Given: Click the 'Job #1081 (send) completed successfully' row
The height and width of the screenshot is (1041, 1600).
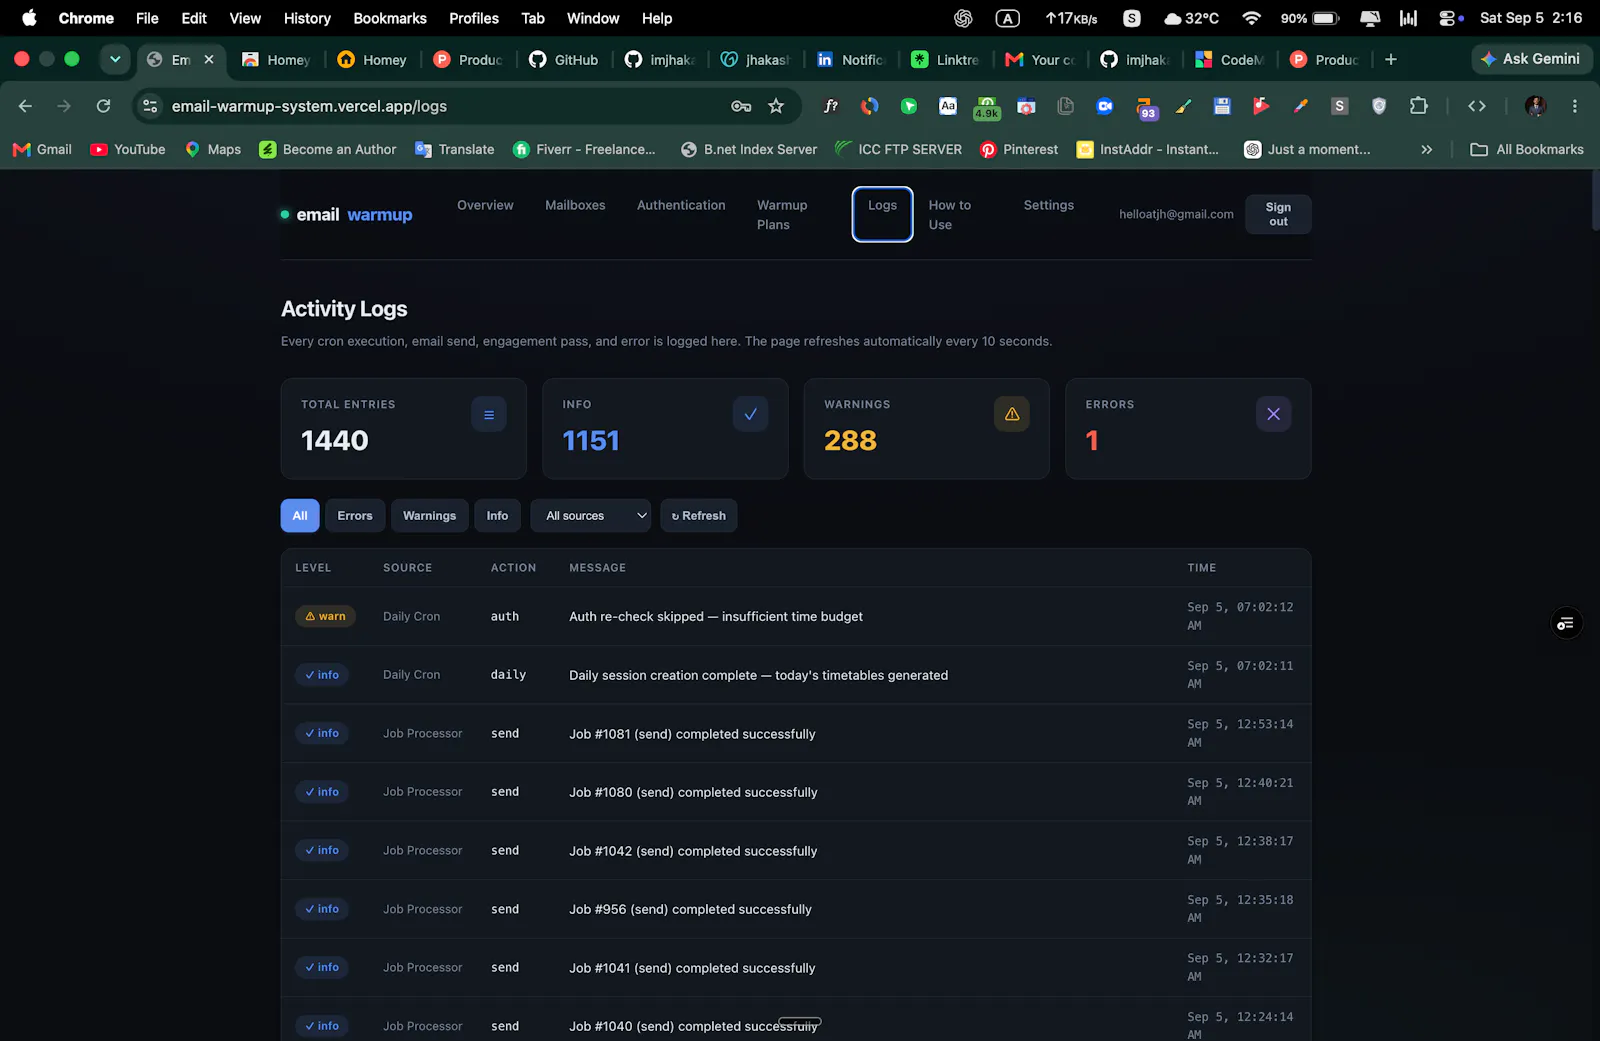Looking at the screenshot, I should click(796, 734).
